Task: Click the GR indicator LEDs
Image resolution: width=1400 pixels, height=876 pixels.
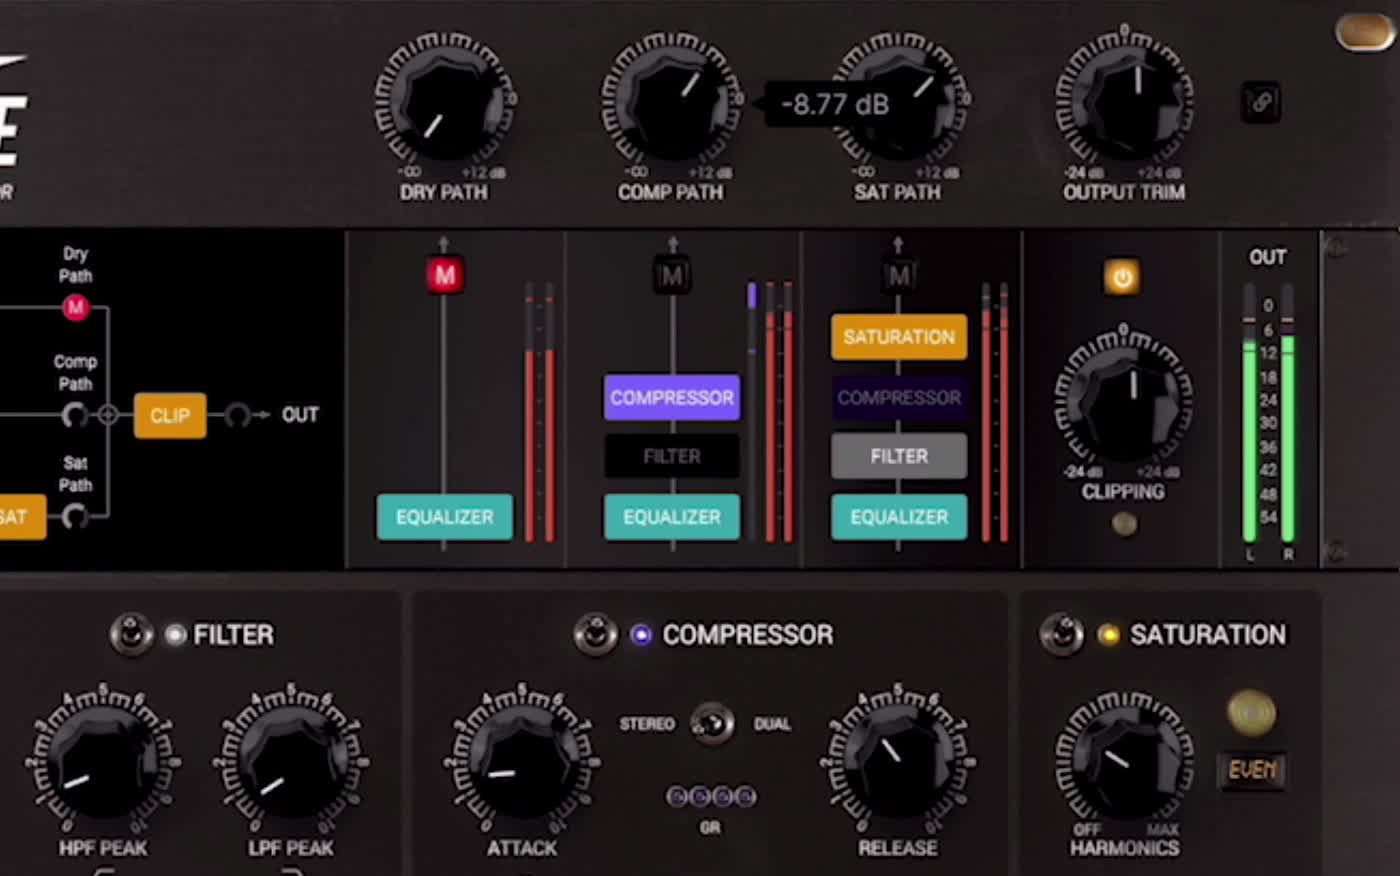Action: (x=711, y=797)
